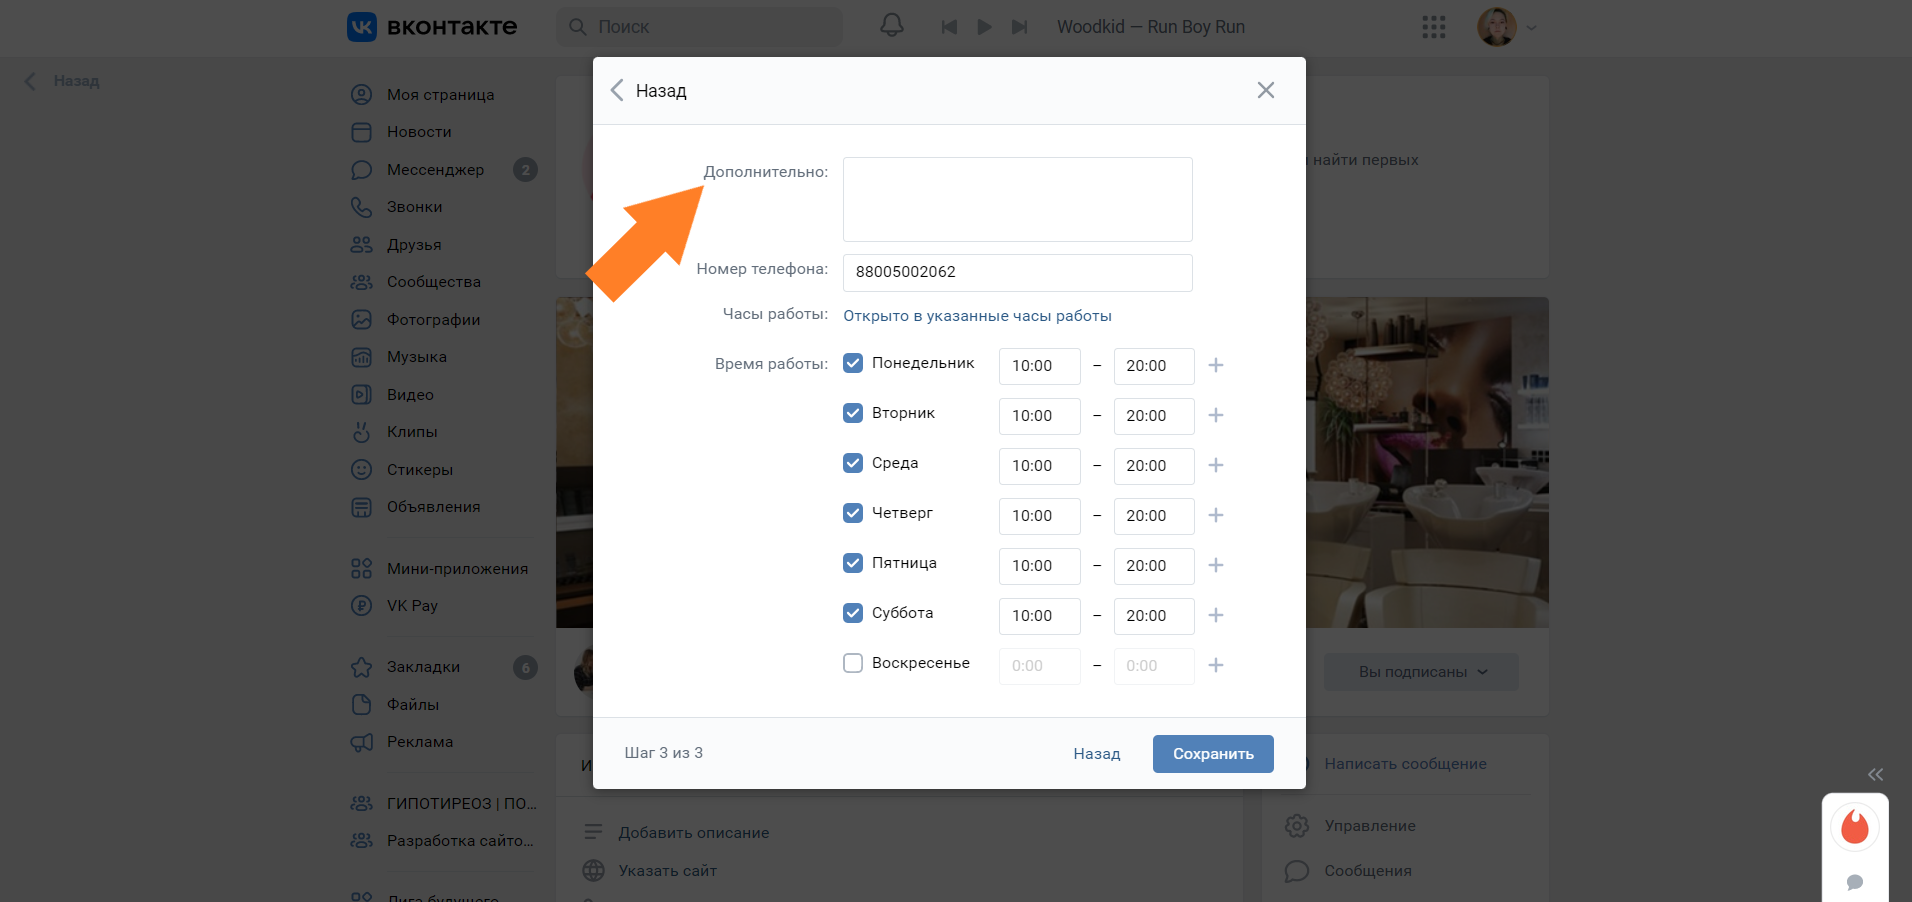Skip to next track

pyautogui.click(x=1019, y=27)
